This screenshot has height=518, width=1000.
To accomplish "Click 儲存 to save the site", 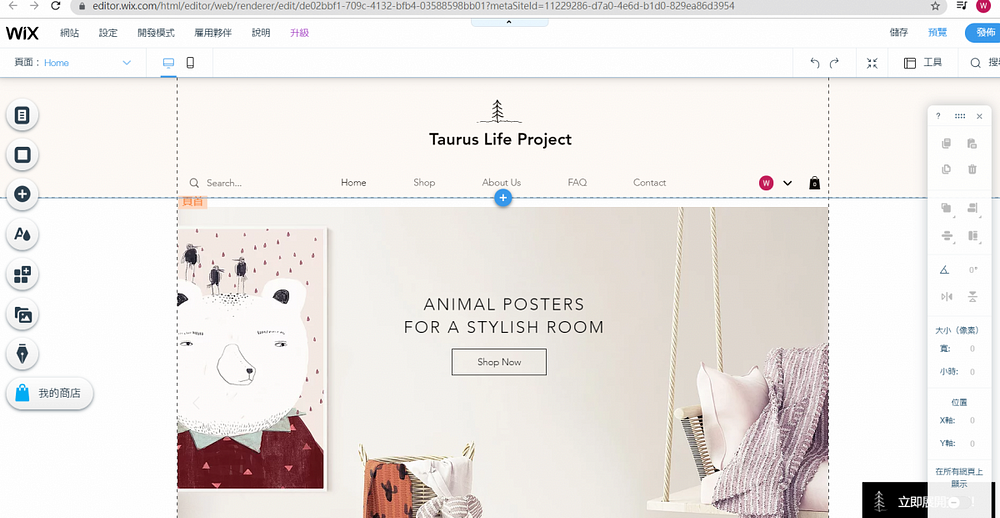I will click(899, 33).
